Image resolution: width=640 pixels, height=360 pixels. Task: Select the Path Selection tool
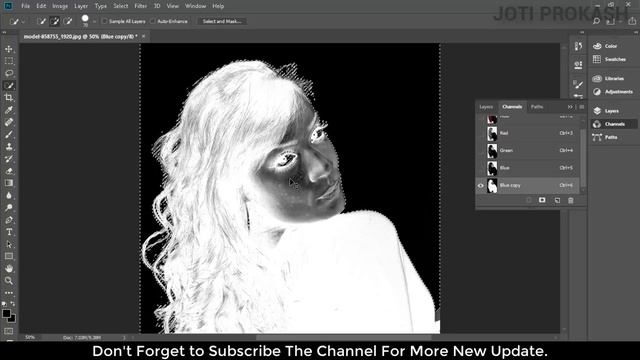pyautogui.click(x=9, y=244)
